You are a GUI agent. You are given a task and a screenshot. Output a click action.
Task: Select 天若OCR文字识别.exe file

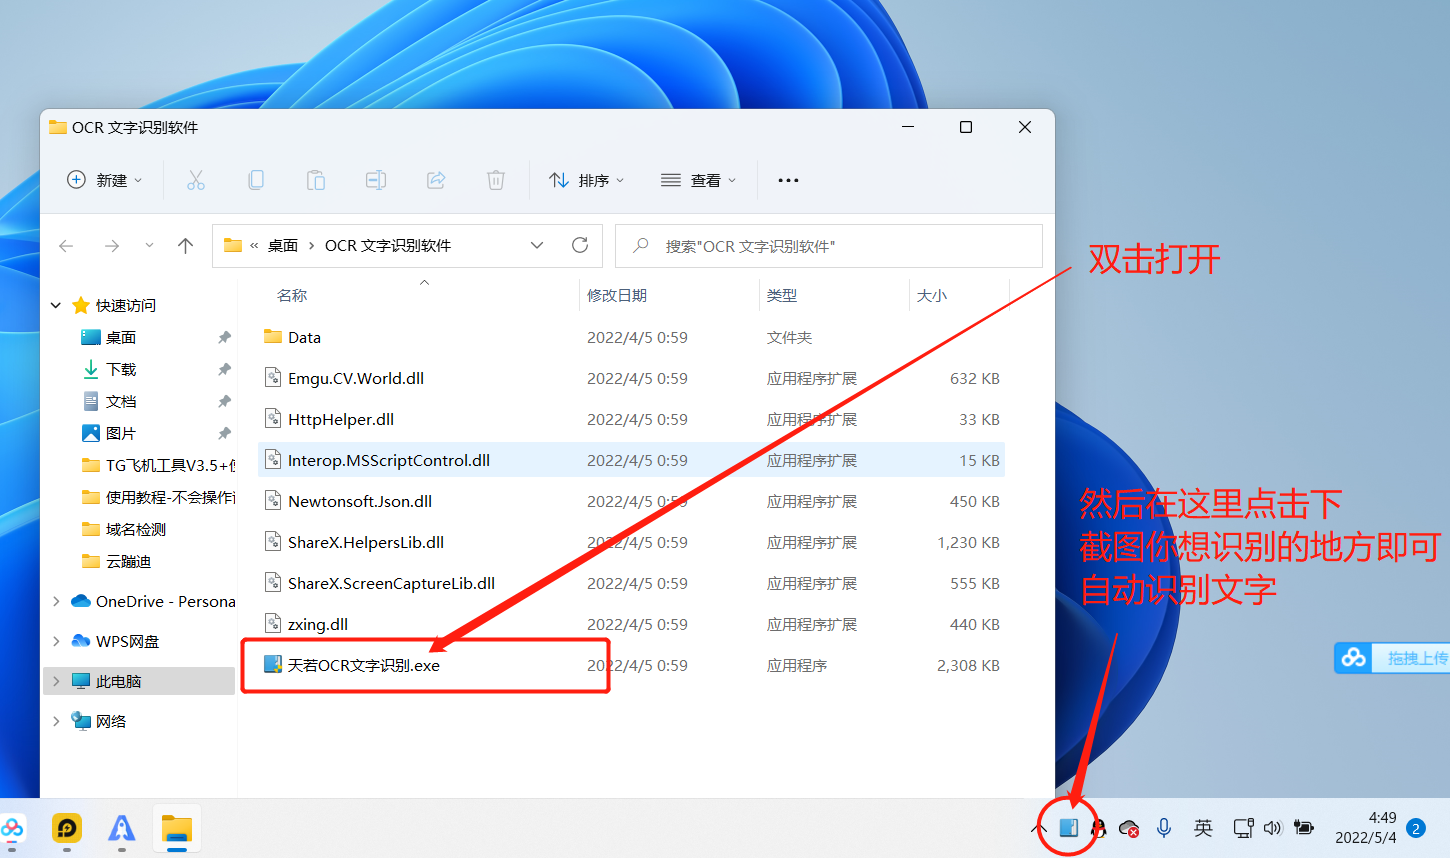pos(364,665)
